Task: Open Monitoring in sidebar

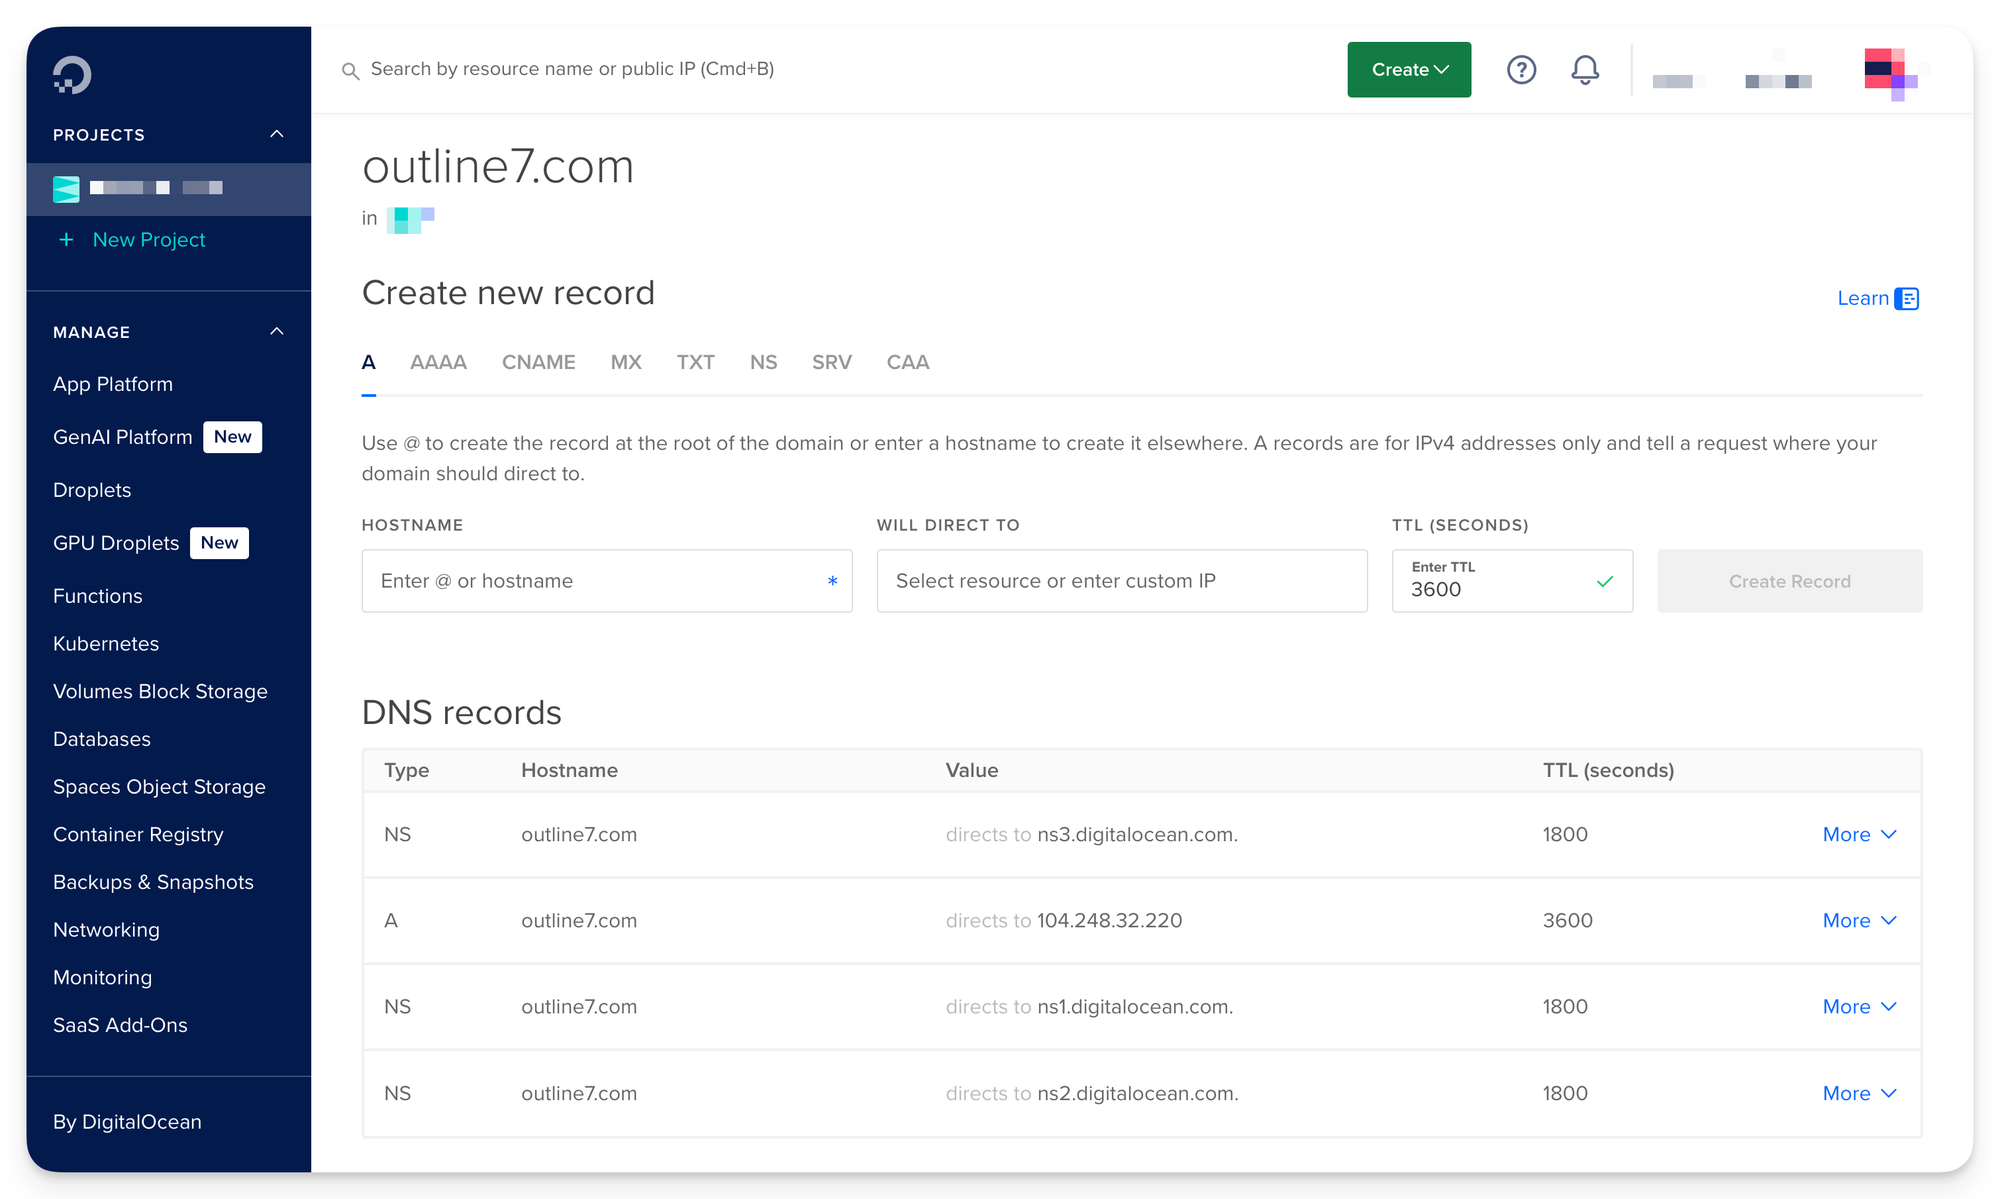Action: tap(102, 978)
